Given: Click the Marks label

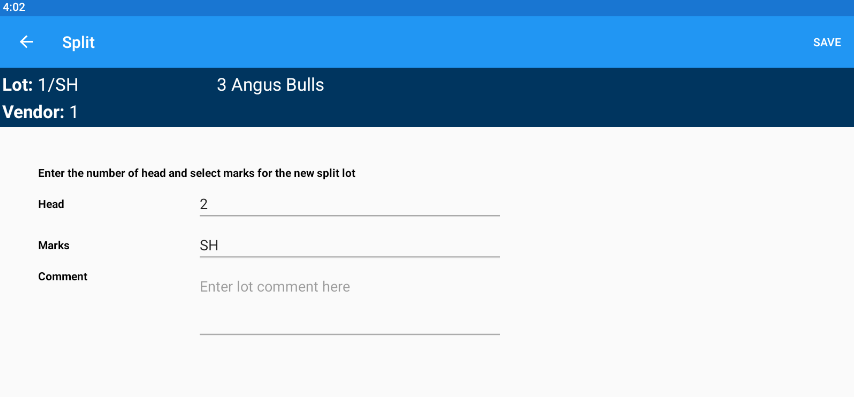Looking at the screenshot, I should 54,246.
